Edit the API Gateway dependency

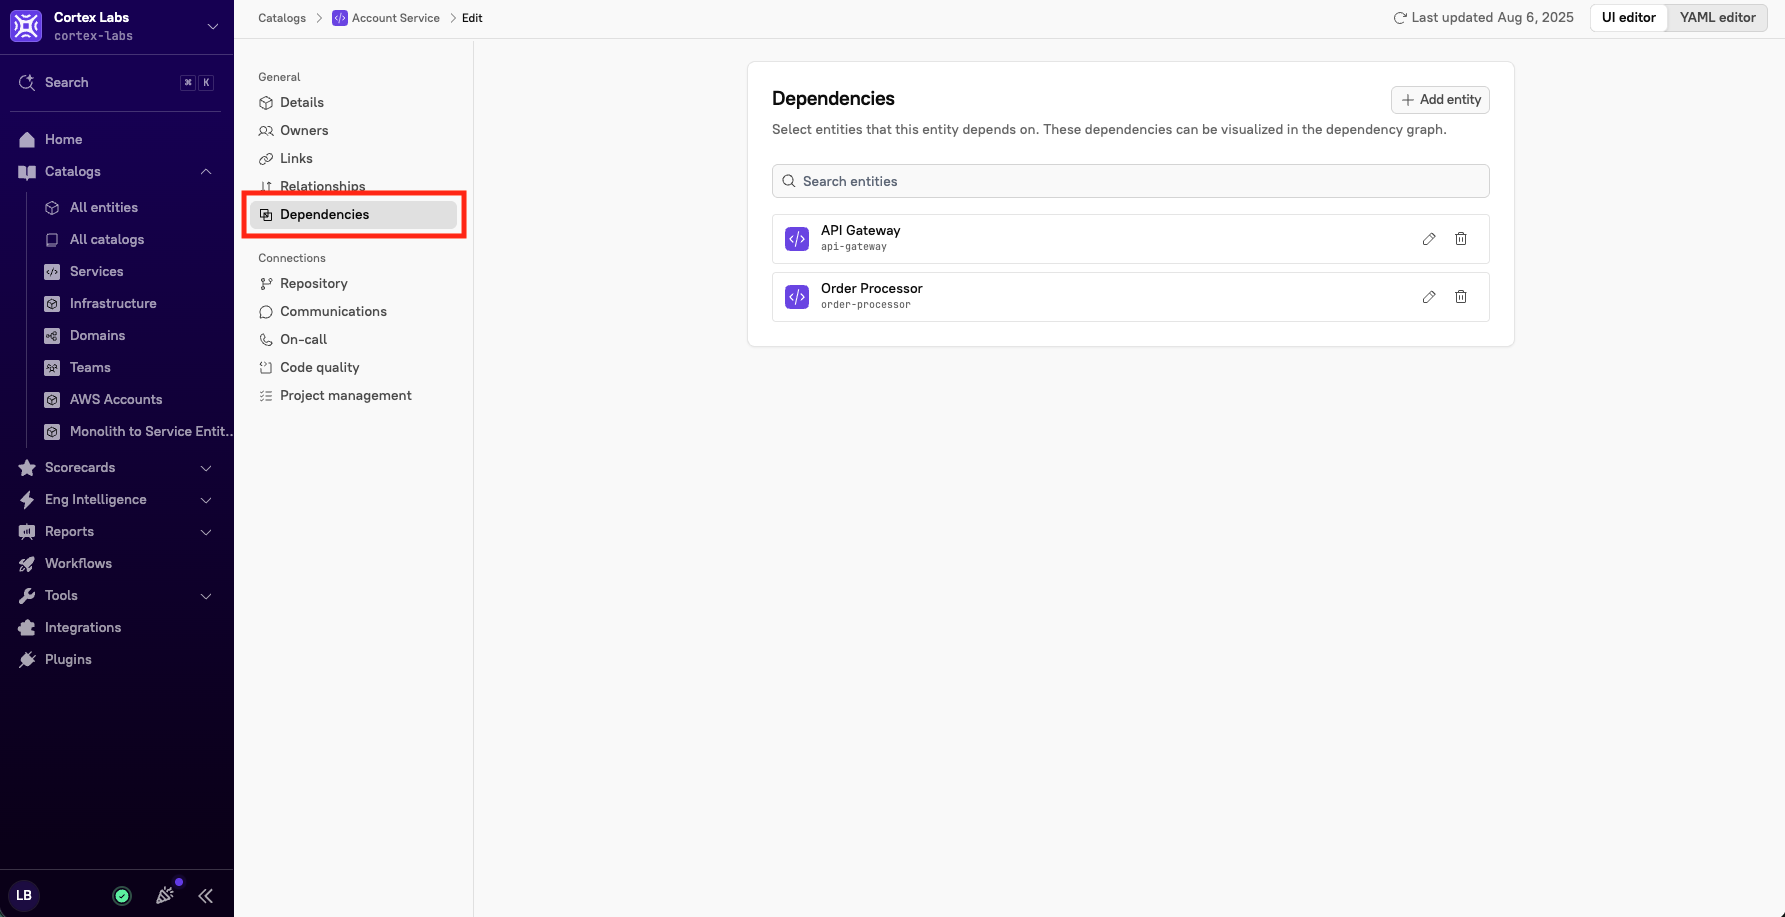point(1429,239)
